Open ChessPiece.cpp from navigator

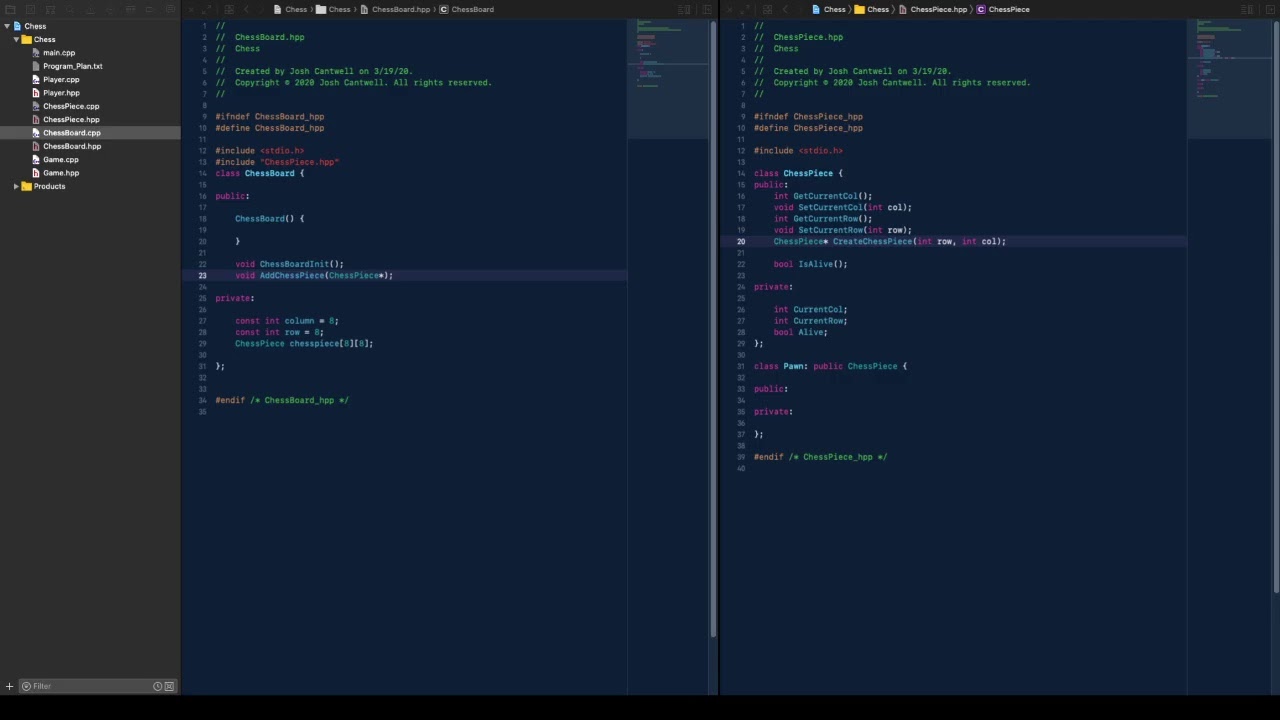pos(71,106)
